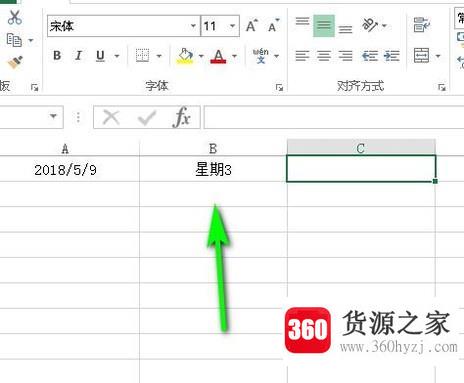Open the phonetic guide dropdown arrow
This screenshot has height=383, width=464.
[x=276, y=56]
